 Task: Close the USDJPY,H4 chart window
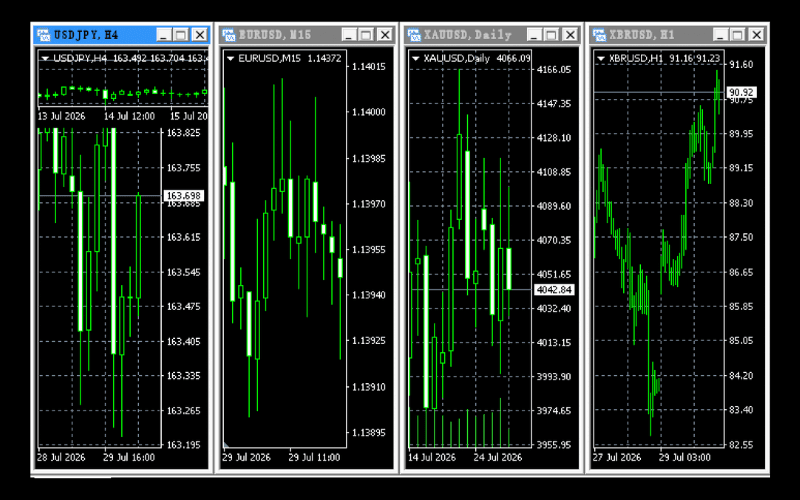(200, 35)
